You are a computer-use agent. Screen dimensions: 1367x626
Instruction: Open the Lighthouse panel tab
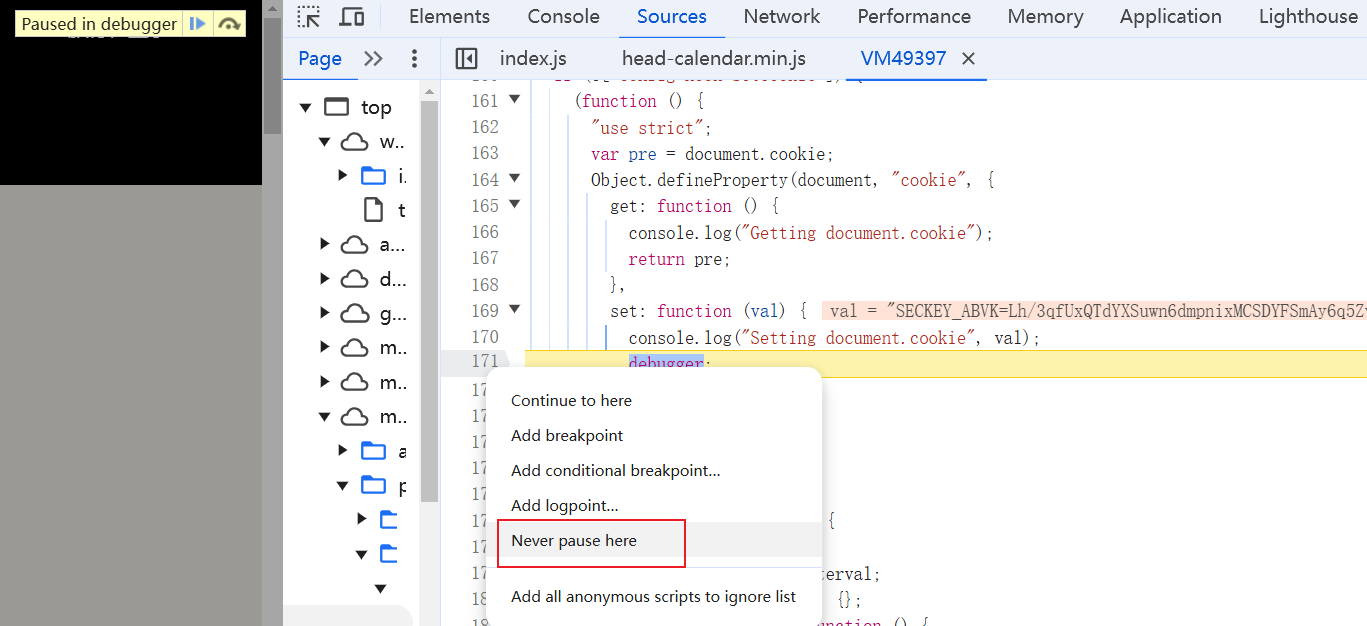pyautogui.click(x=1308, y=17)
